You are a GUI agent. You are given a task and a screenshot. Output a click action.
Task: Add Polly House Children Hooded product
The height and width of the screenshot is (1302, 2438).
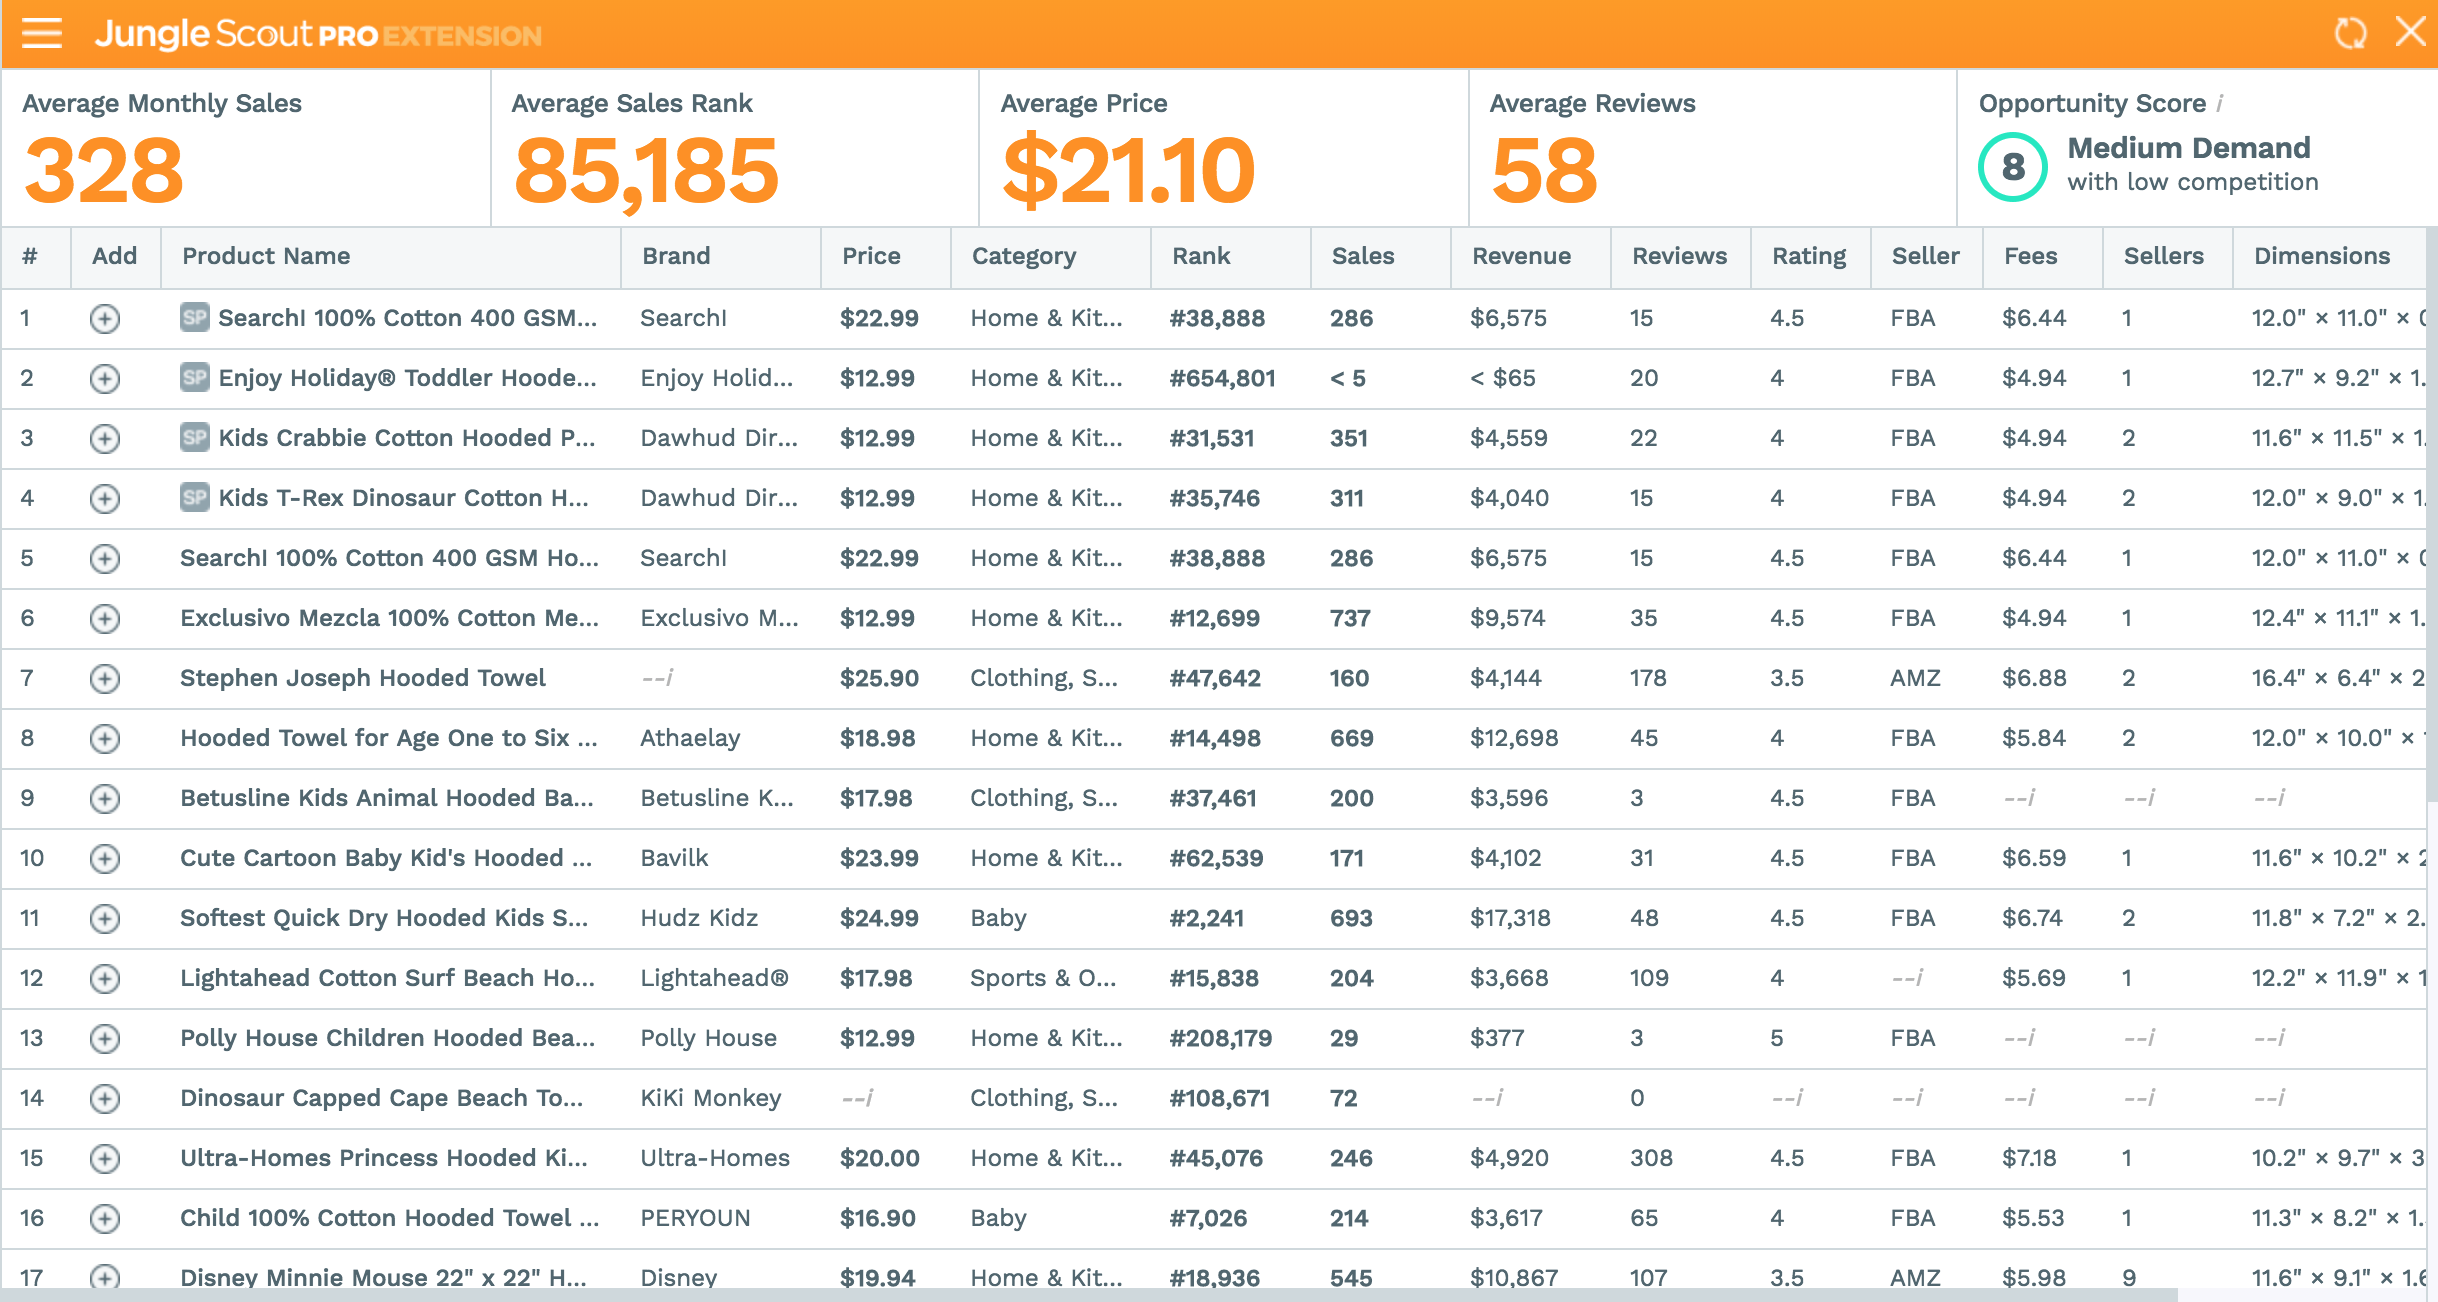105,1038
